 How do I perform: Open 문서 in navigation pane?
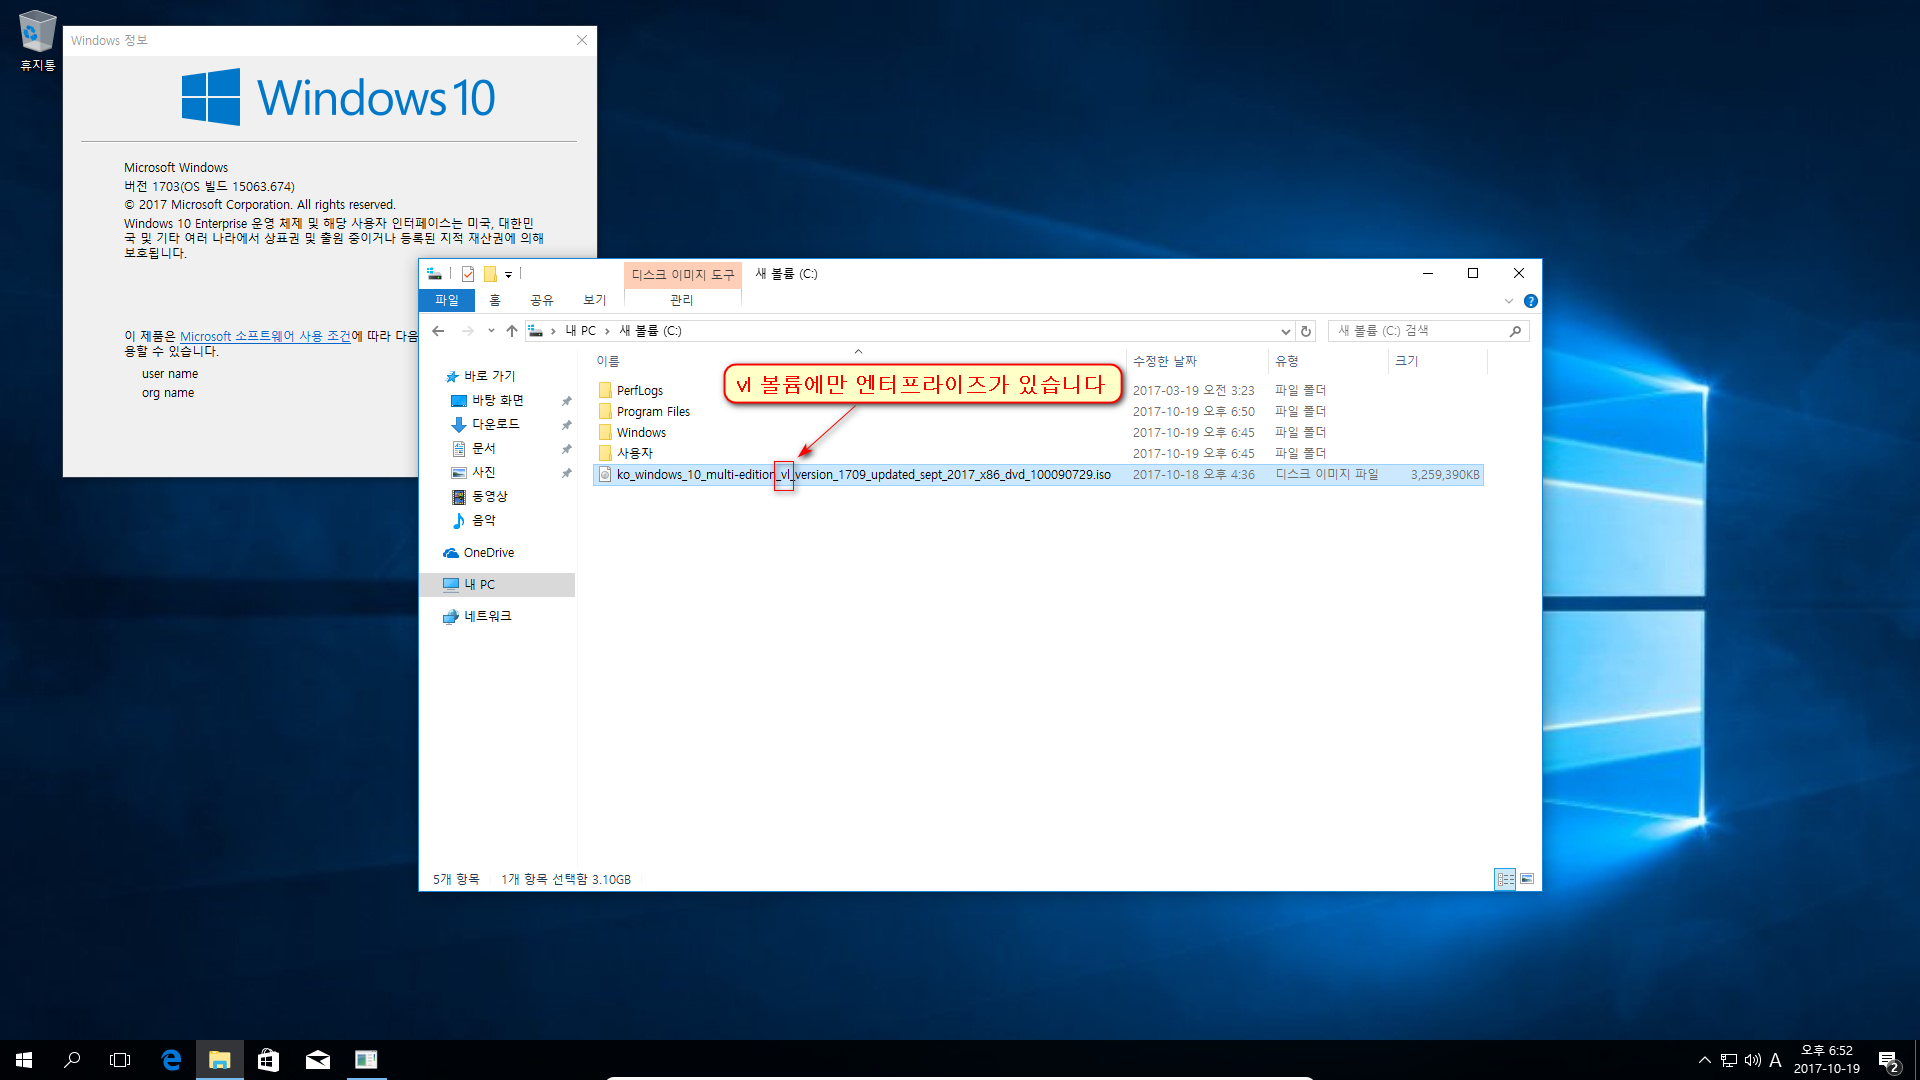point(483,448)
